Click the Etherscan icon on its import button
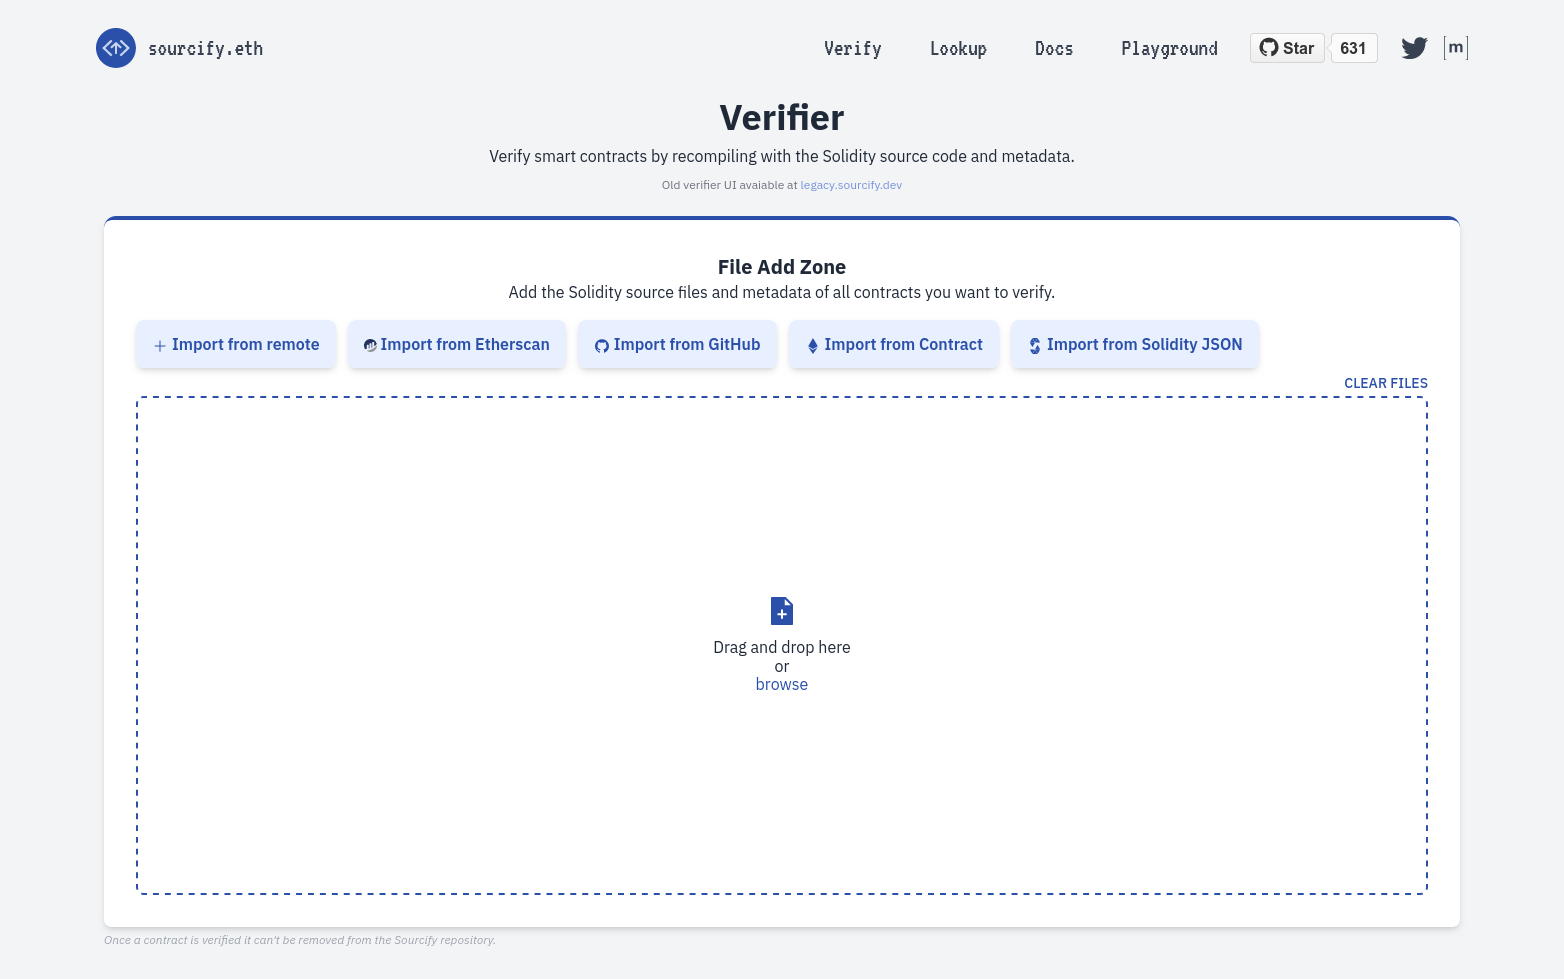Screen dimensions: 1564x979 [371, 344]
